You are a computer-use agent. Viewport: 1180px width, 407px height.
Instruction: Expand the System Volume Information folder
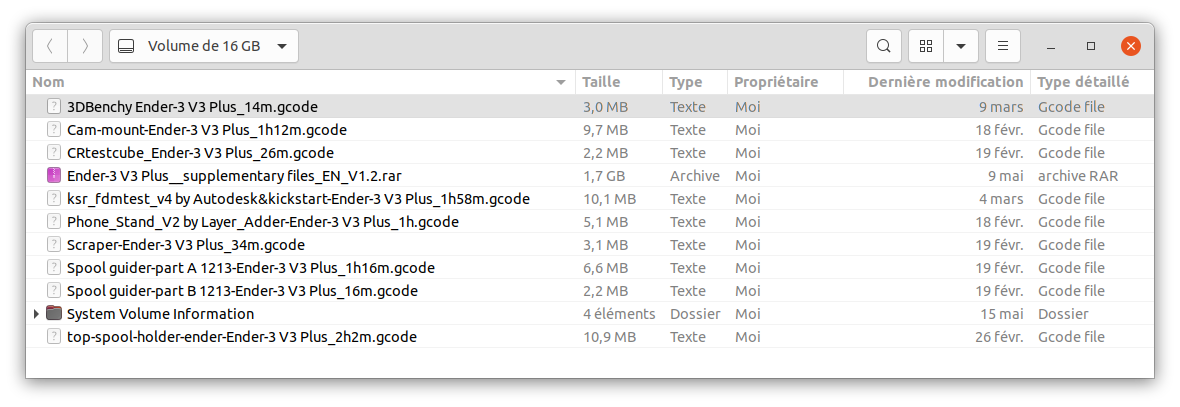pos(37,314)
